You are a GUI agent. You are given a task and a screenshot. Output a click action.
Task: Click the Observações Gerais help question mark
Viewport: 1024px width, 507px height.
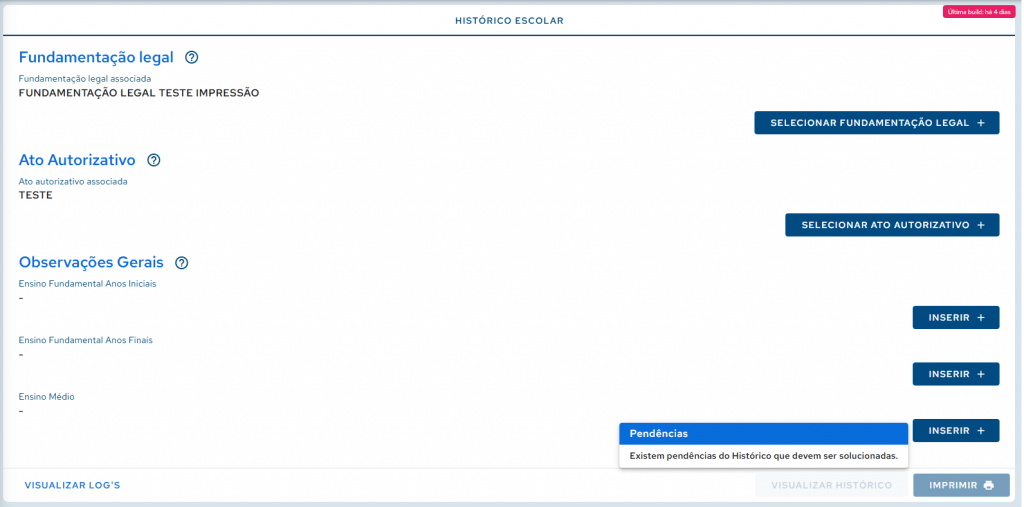pyautogui.click(x=181, y=263)
